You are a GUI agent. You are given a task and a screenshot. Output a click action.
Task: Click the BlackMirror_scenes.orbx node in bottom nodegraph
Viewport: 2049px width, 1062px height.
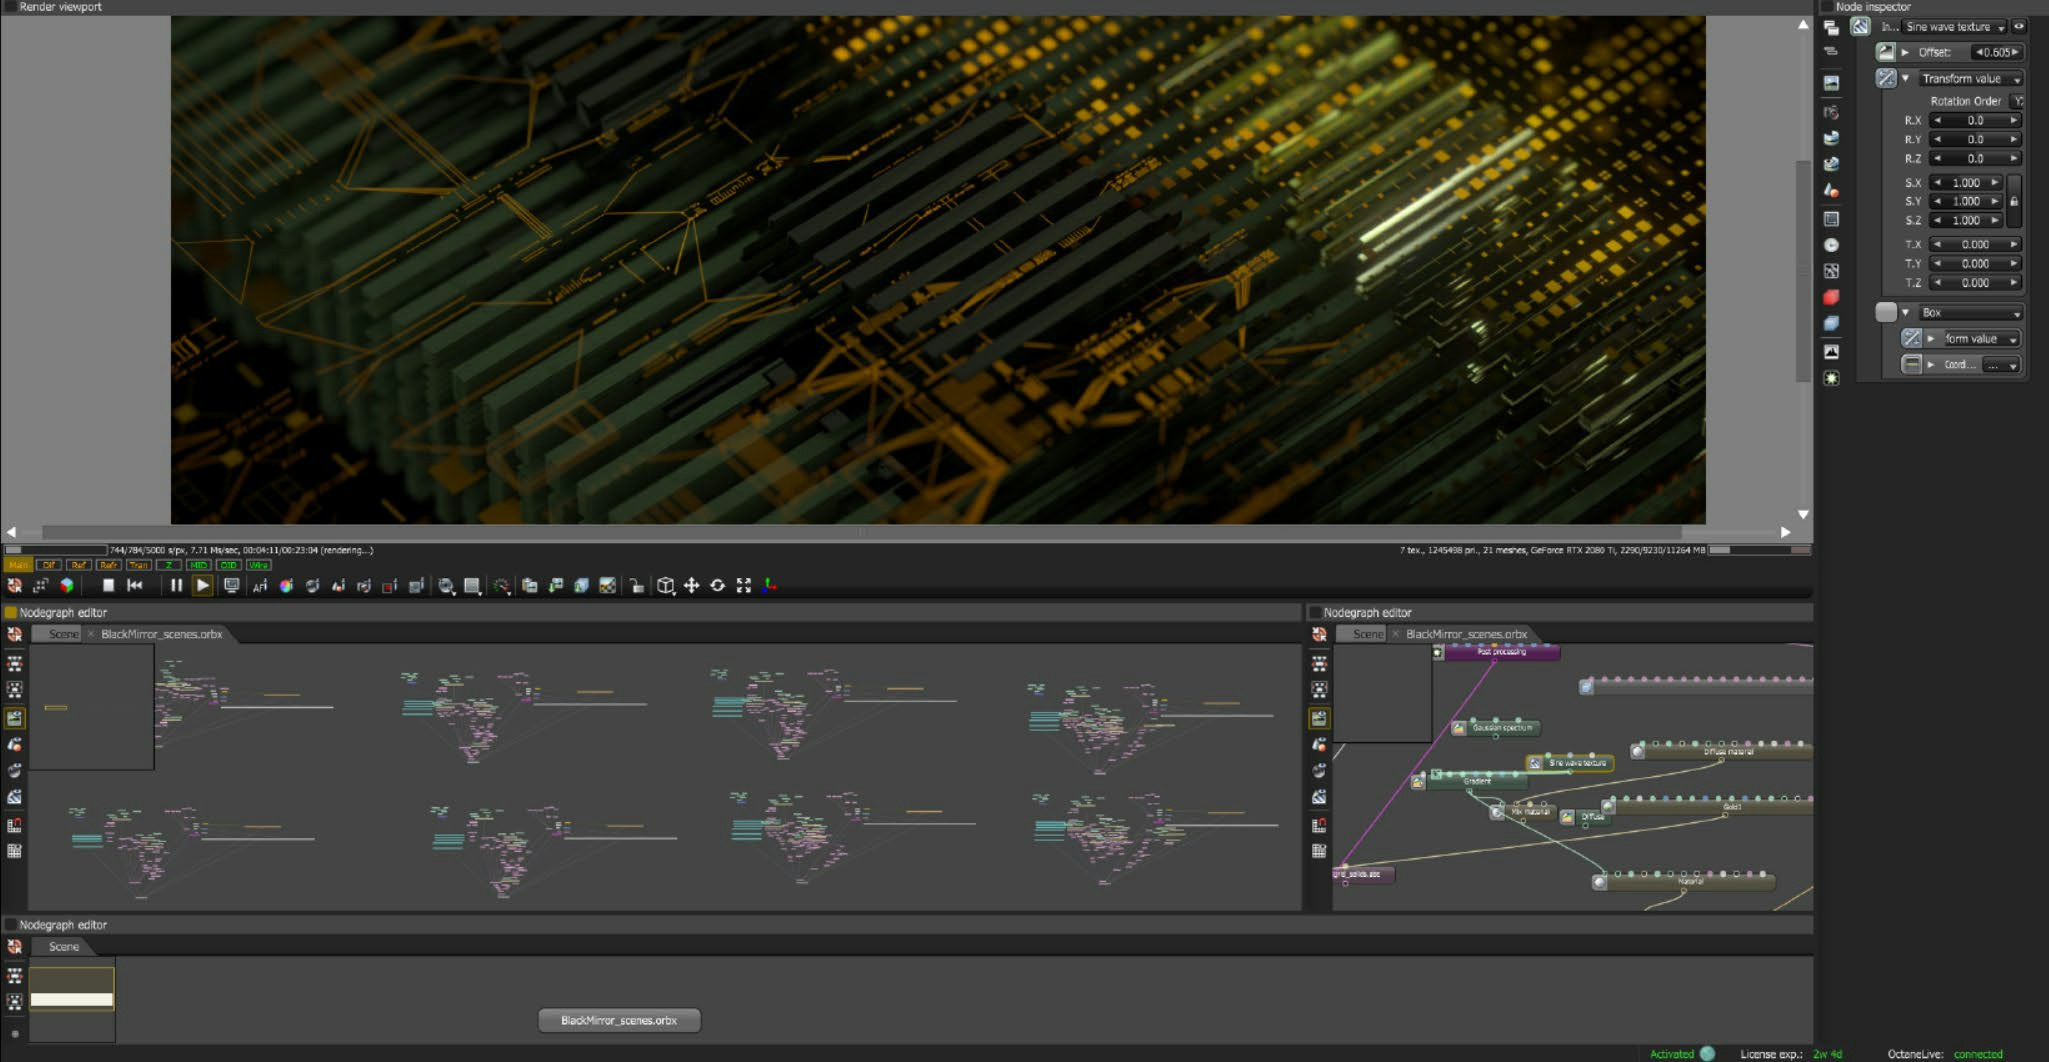(x=619, y=1020)
